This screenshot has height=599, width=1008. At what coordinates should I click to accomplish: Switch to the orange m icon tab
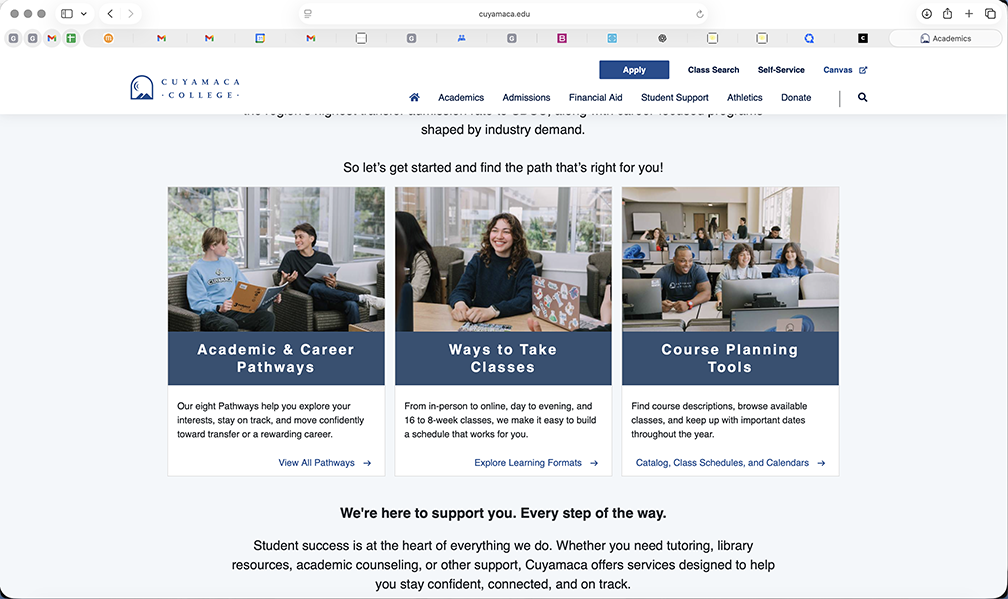[x=108, y=39]
